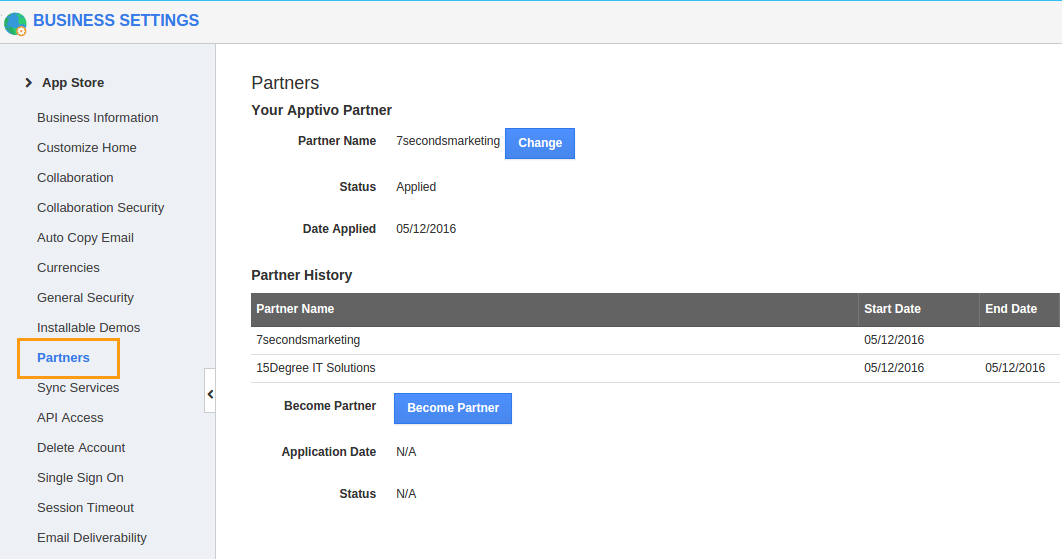Screen dimensions: 1062x559
Task: Click the Date Applied value 05/12/2016
Action: 426,229
